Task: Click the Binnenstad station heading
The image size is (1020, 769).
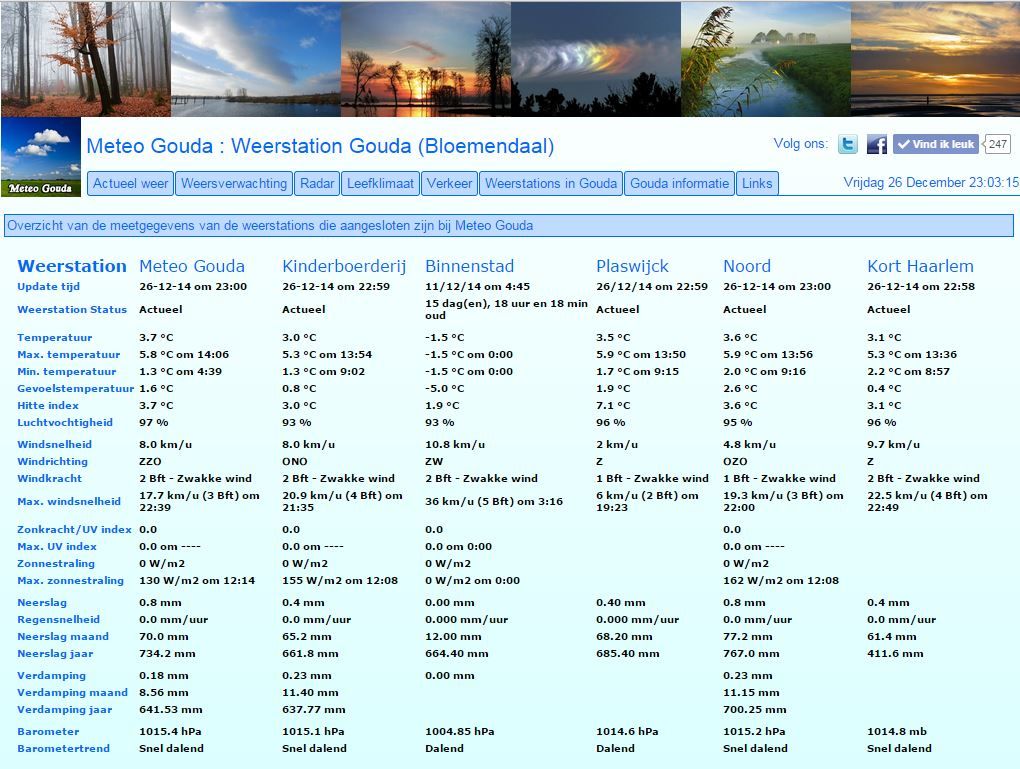Action: 470,266
